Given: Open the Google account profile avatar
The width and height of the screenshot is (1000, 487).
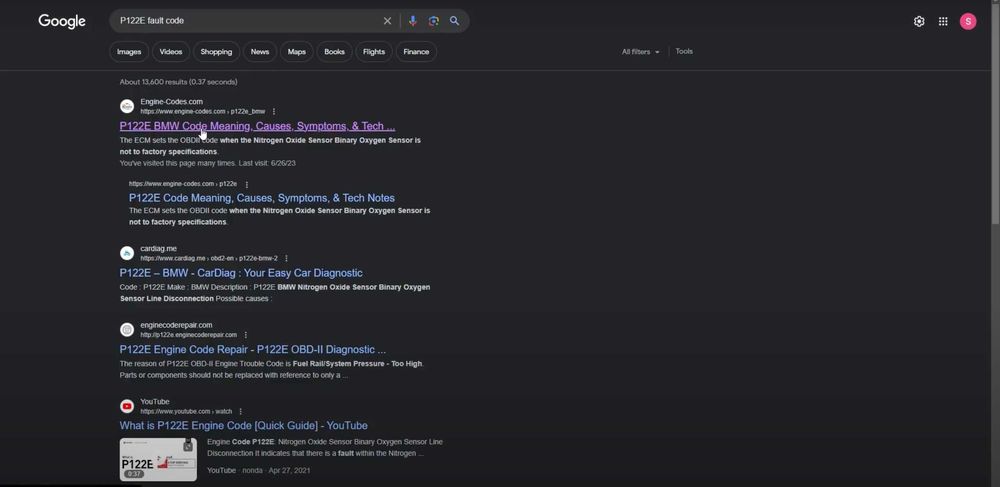Looking at the screenshot, I should tap(967, 21).
